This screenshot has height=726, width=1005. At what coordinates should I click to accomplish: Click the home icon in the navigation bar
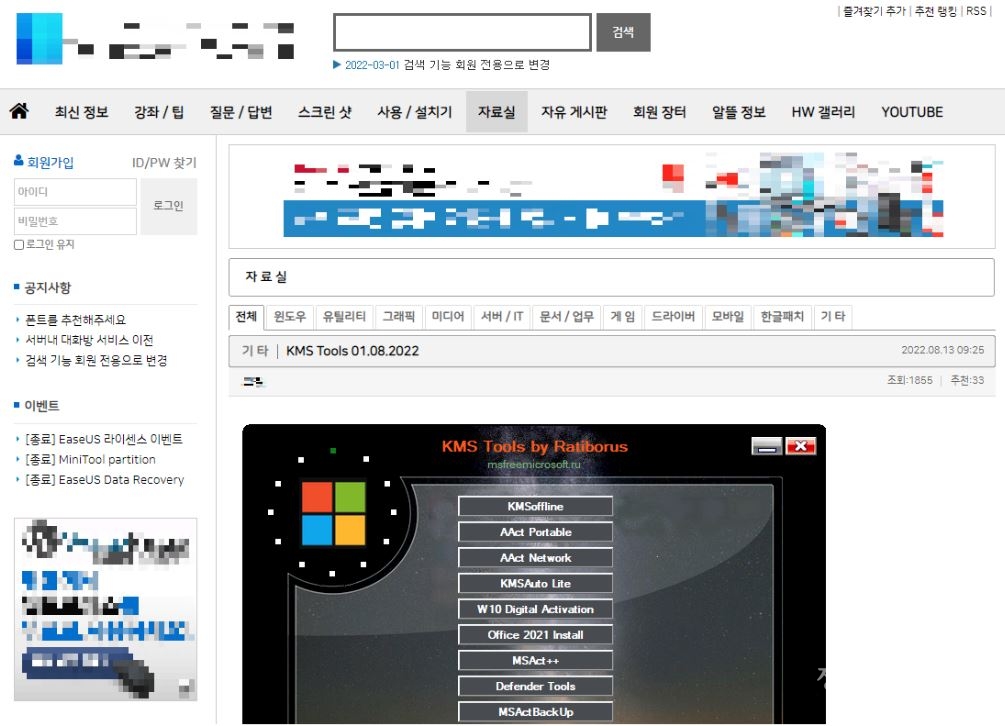point(21,111)
